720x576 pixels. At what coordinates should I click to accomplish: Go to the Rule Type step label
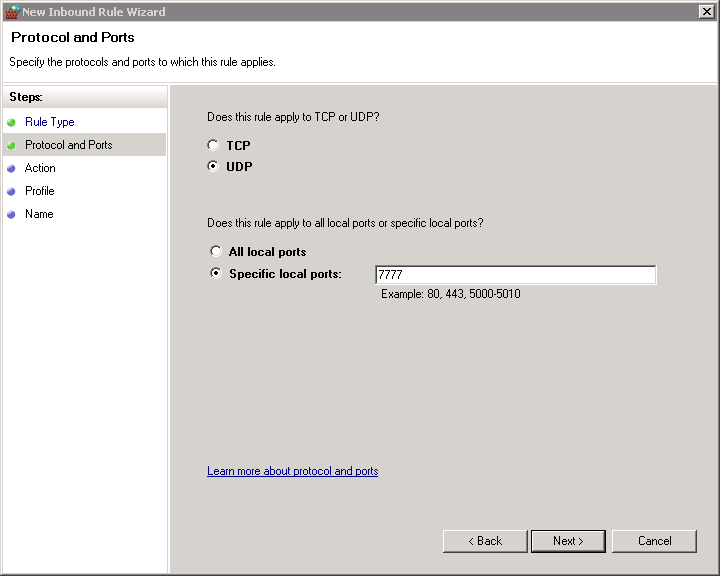[x=50, y=122]
